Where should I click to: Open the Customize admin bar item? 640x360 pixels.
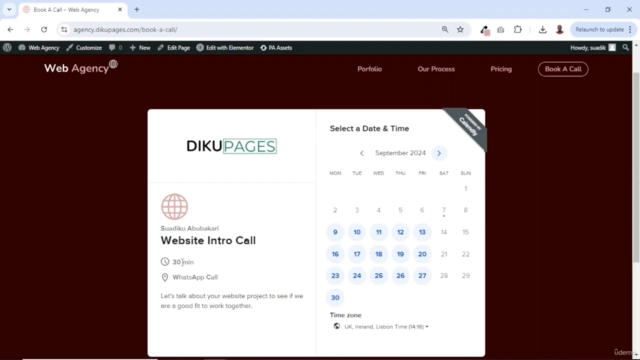coord(84,48)
